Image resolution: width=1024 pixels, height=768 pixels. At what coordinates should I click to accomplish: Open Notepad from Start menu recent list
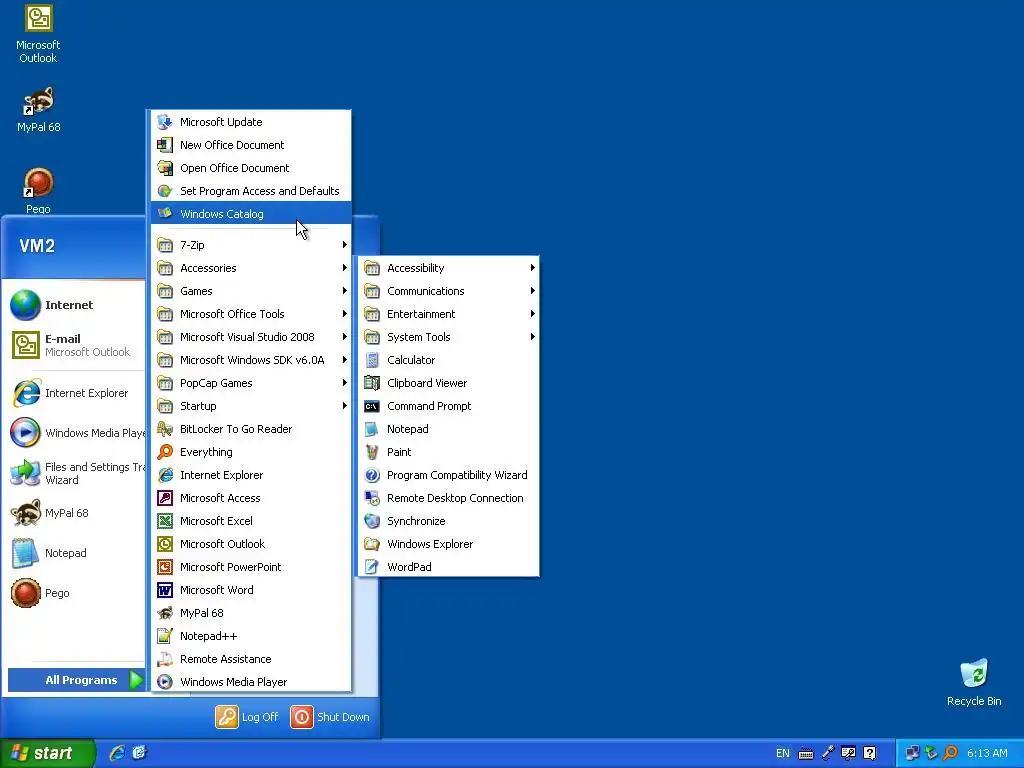coord(76,553)
